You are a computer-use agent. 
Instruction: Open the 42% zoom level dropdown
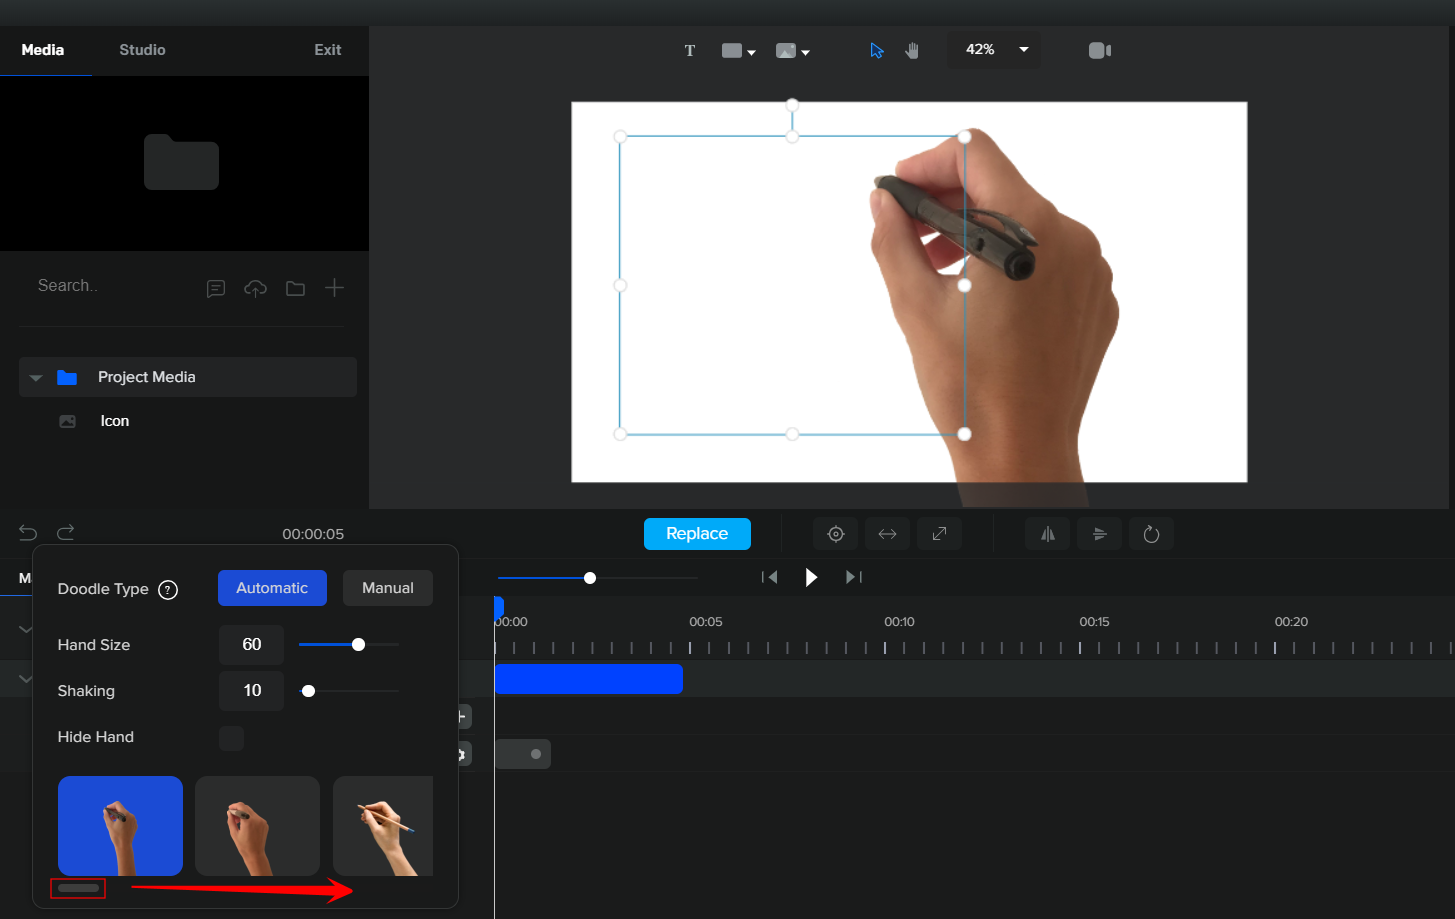click(x=994, y=50)
